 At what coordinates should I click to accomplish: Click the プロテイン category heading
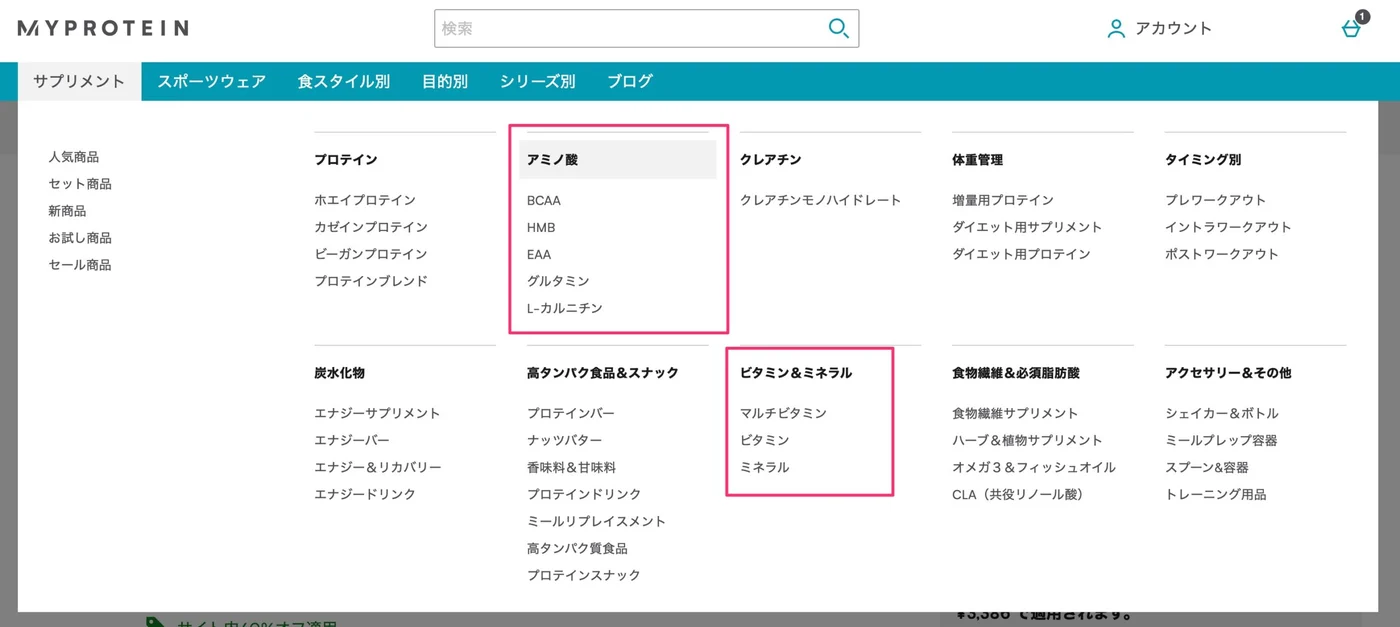point(346,160)
